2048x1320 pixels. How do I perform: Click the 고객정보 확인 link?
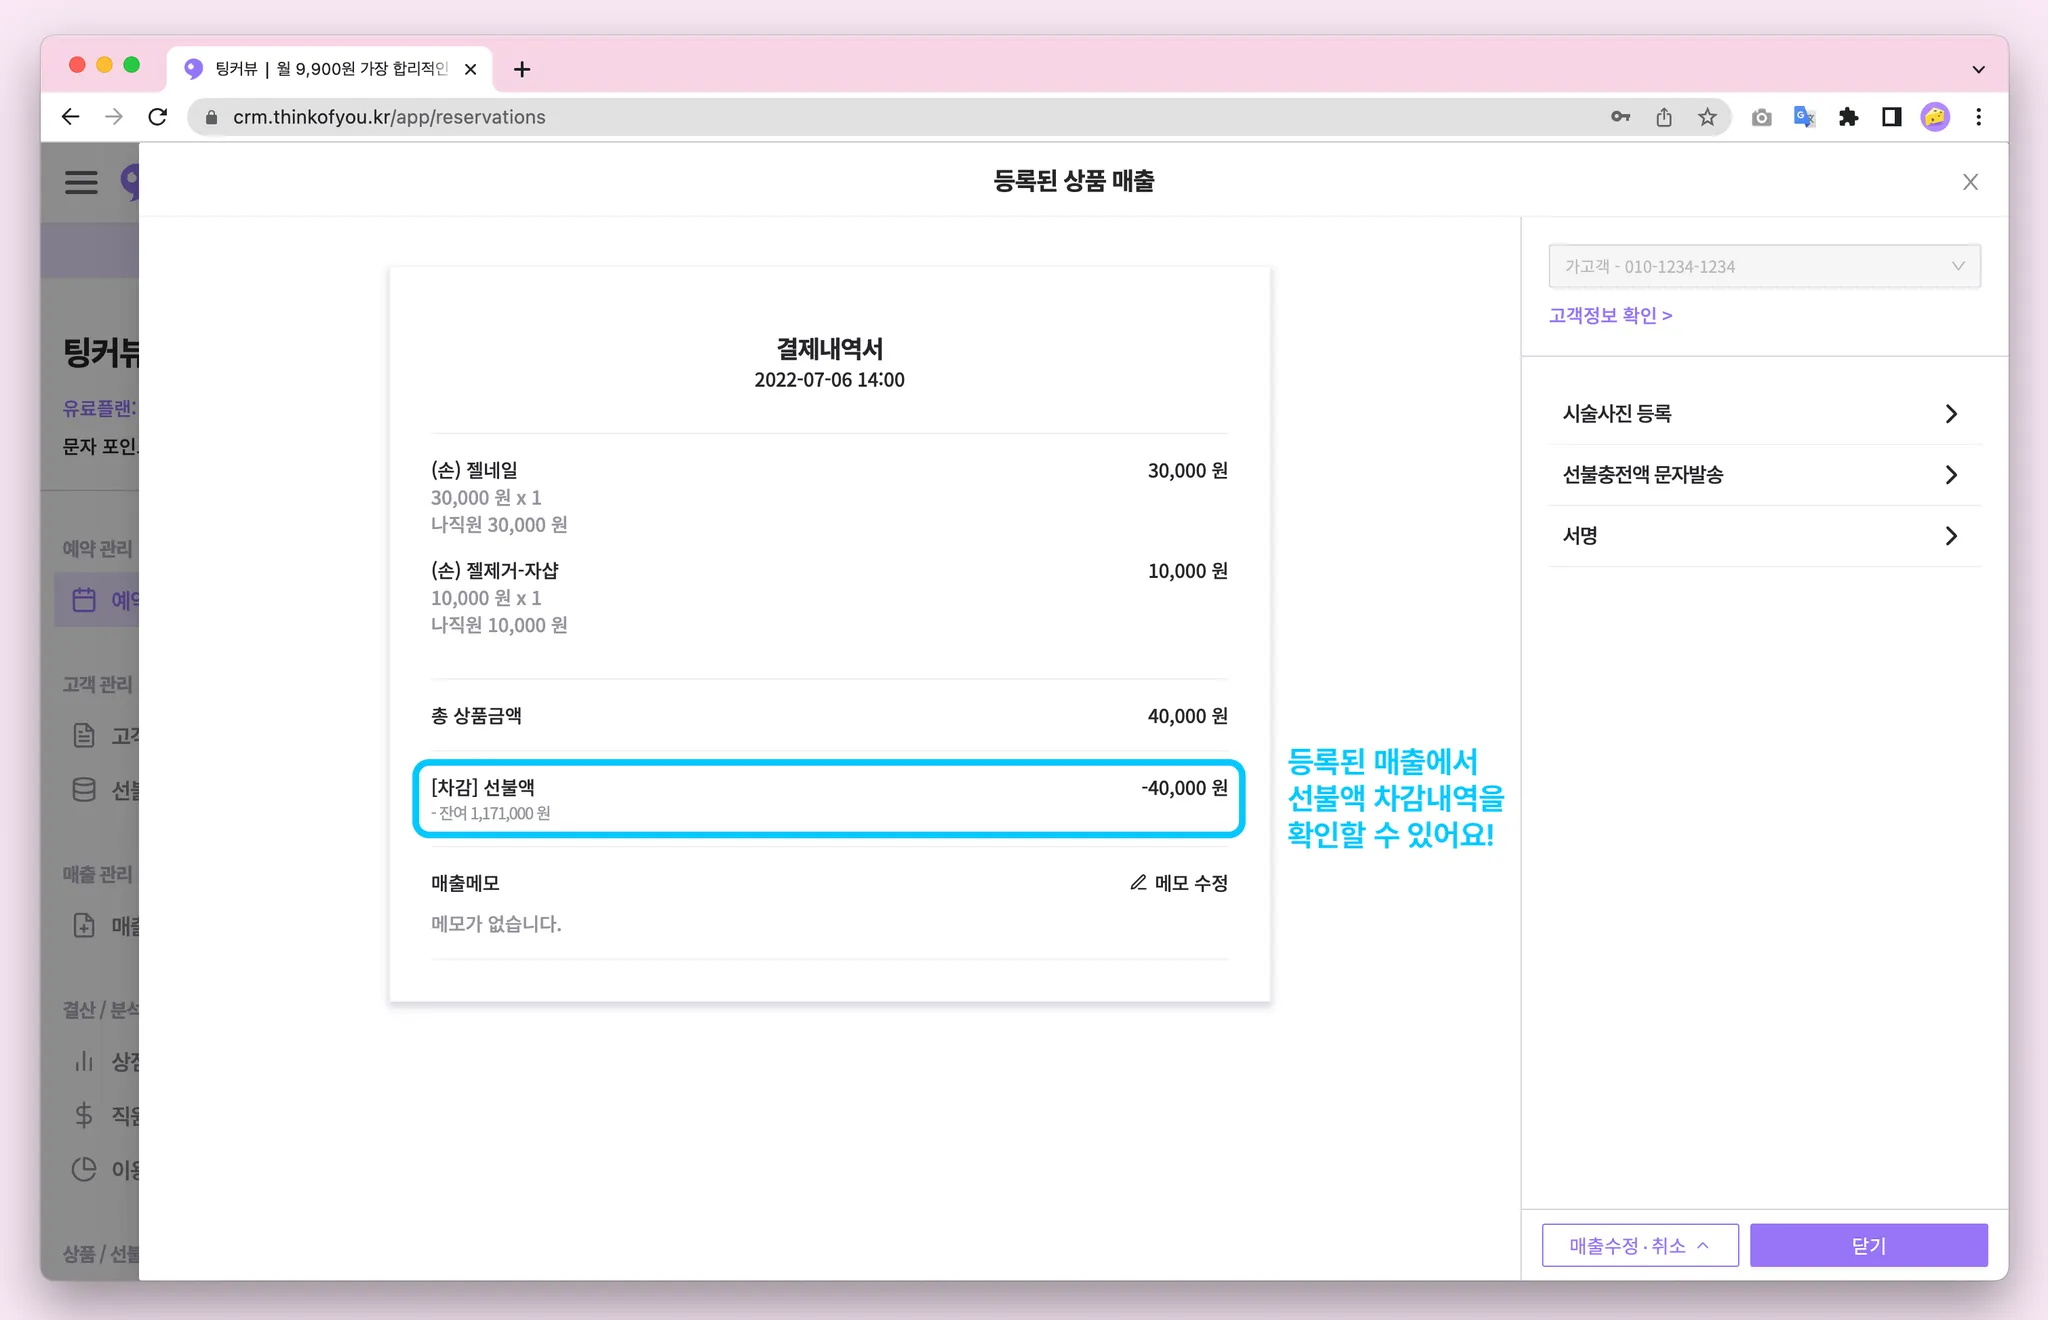pos(1610,315)
